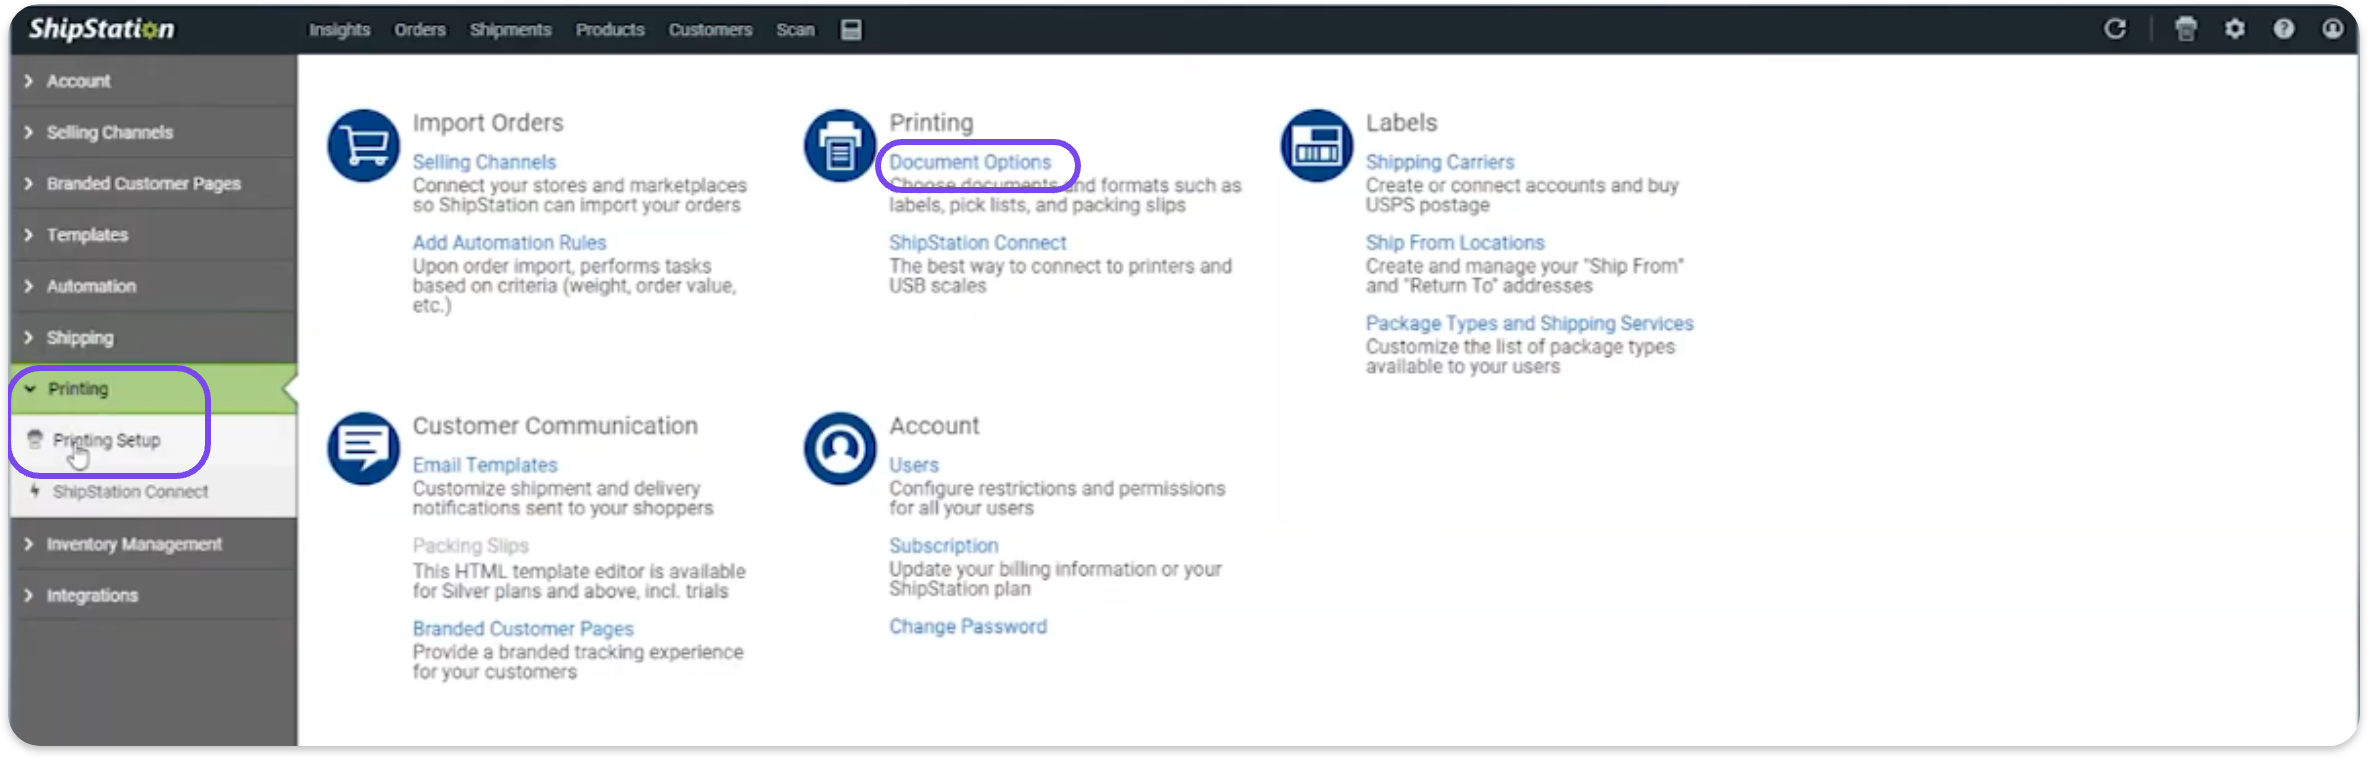Click the Account heading in main area
The image size is (2368, 758).
(934, 426)
